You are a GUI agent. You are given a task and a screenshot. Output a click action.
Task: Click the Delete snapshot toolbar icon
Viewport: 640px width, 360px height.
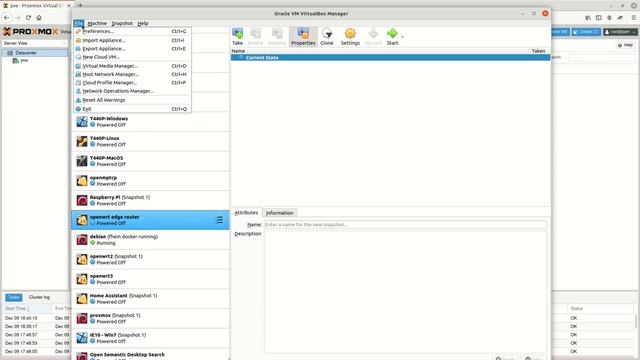click(x=256, y=36)
